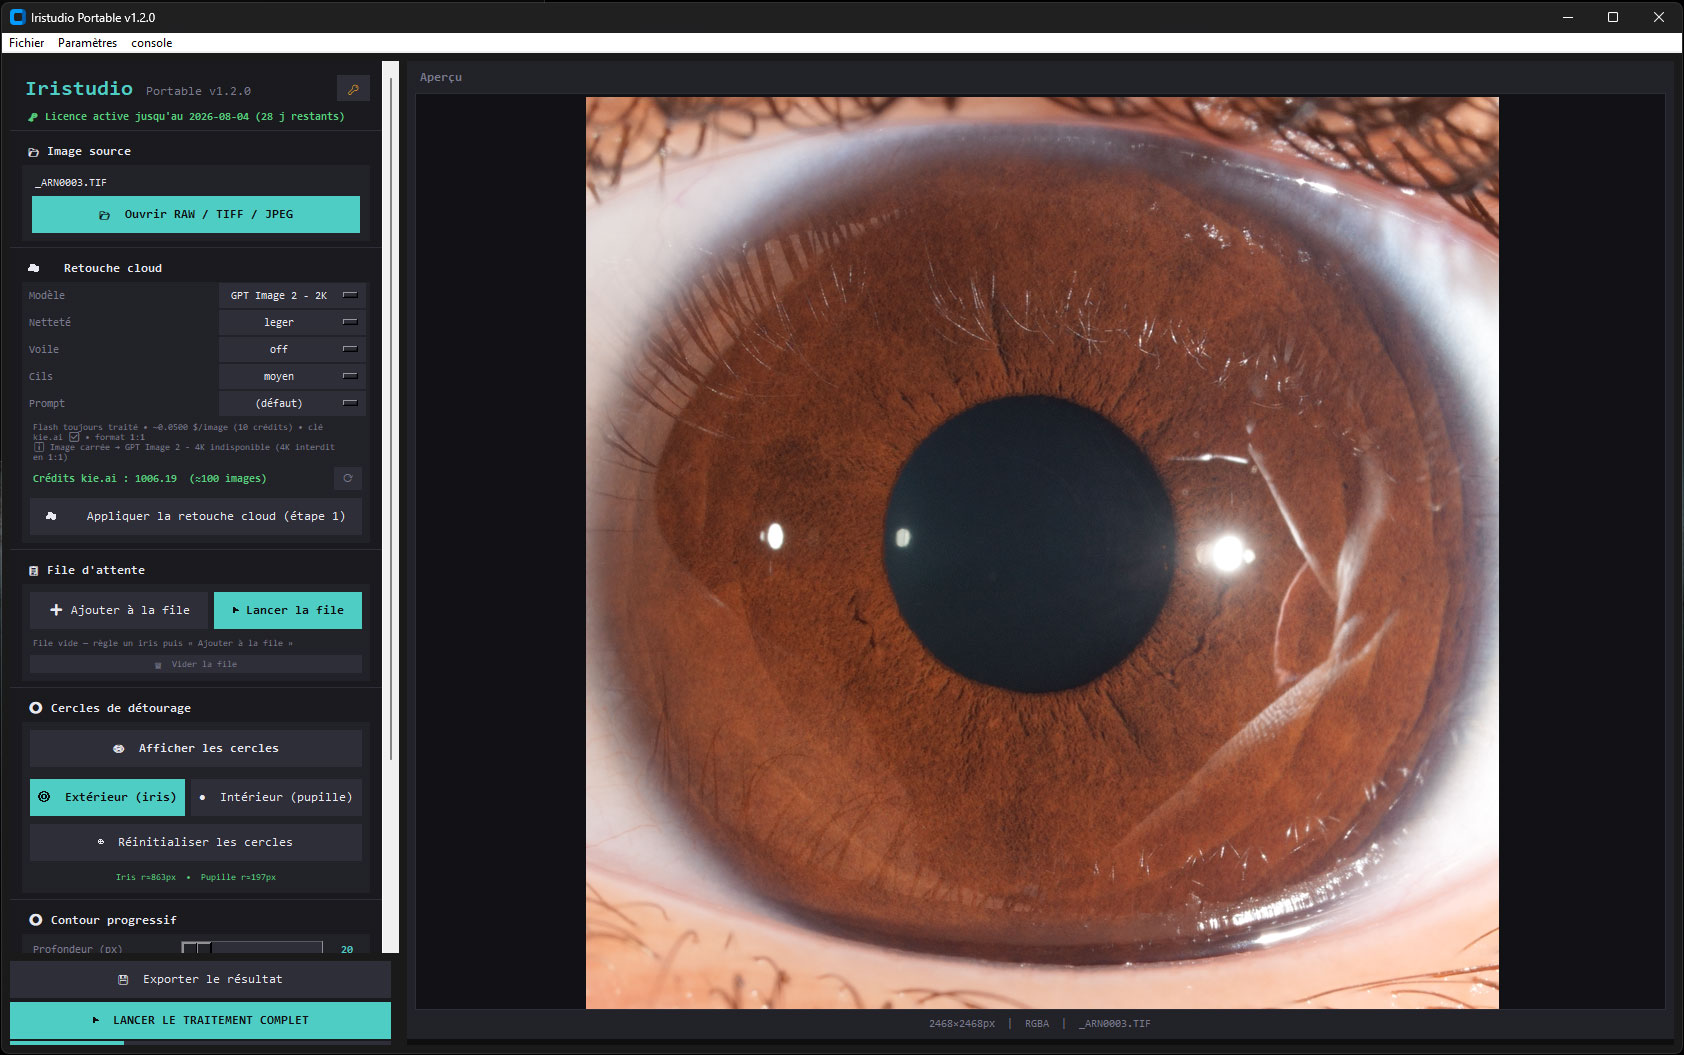Click the File vide queue hint text
The width and height of the screenshot is (1684, 1055).
[x=163, y=643]
